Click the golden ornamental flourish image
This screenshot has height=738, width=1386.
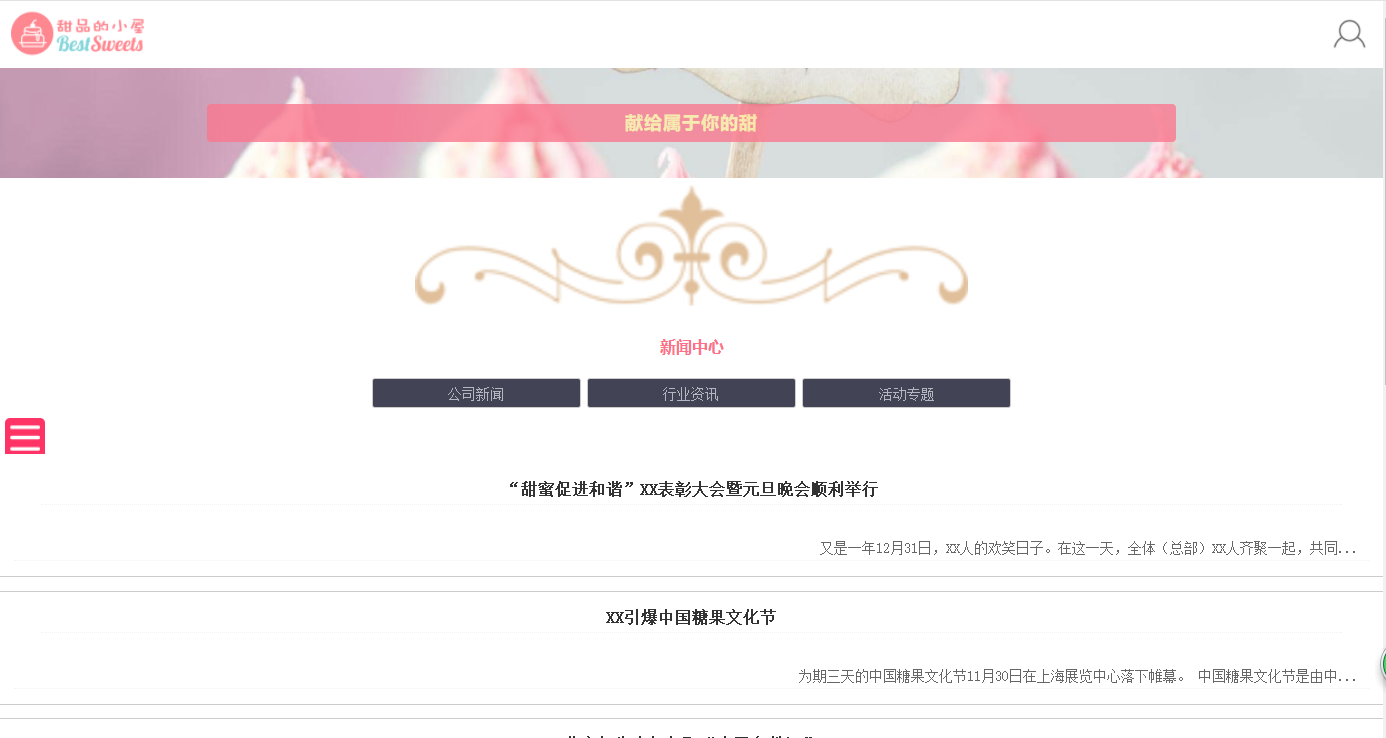click(x=691, y=246)
